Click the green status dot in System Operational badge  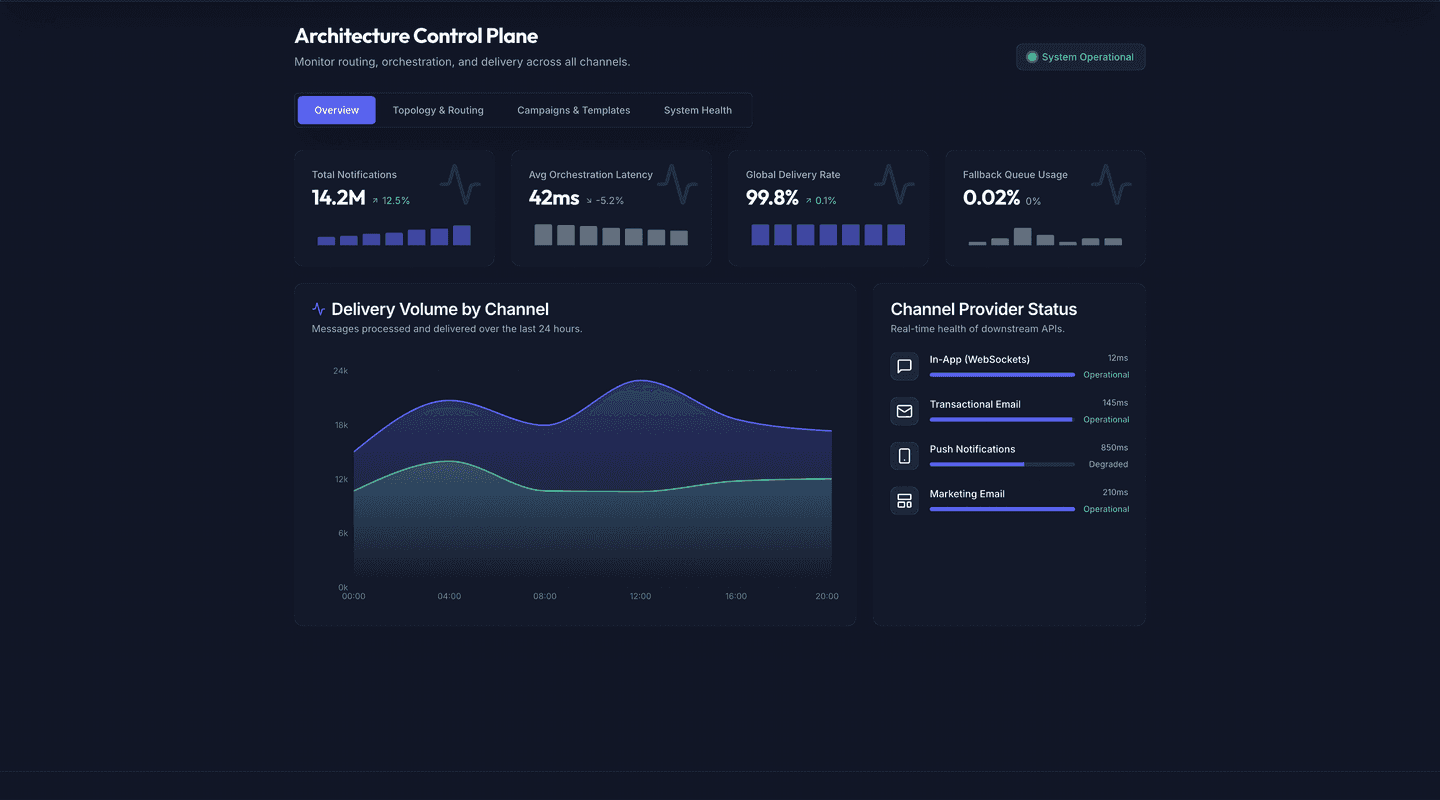coord(1032,57)
